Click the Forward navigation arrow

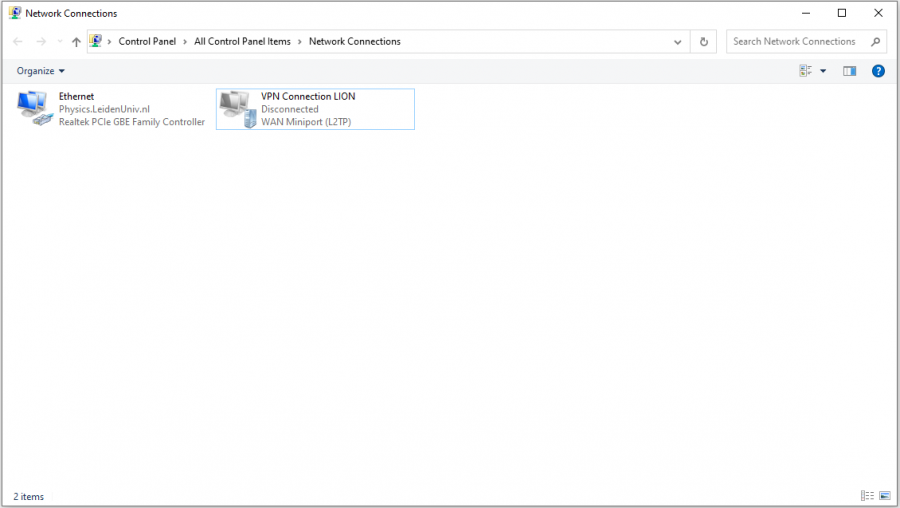[x=41, y=42]
